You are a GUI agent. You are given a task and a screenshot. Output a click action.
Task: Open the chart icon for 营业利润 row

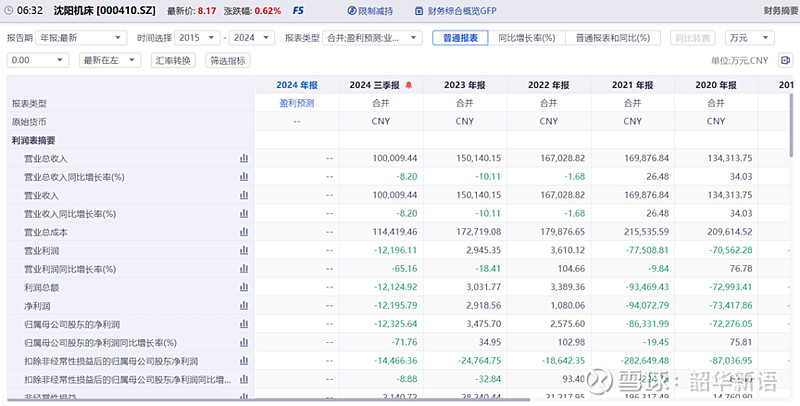[x=244, y=250]
